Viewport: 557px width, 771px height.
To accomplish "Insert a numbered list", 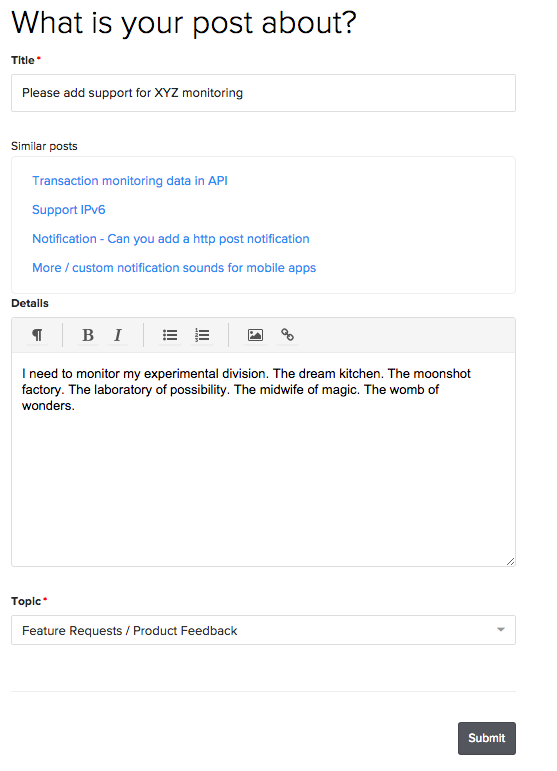I will 202,335.
